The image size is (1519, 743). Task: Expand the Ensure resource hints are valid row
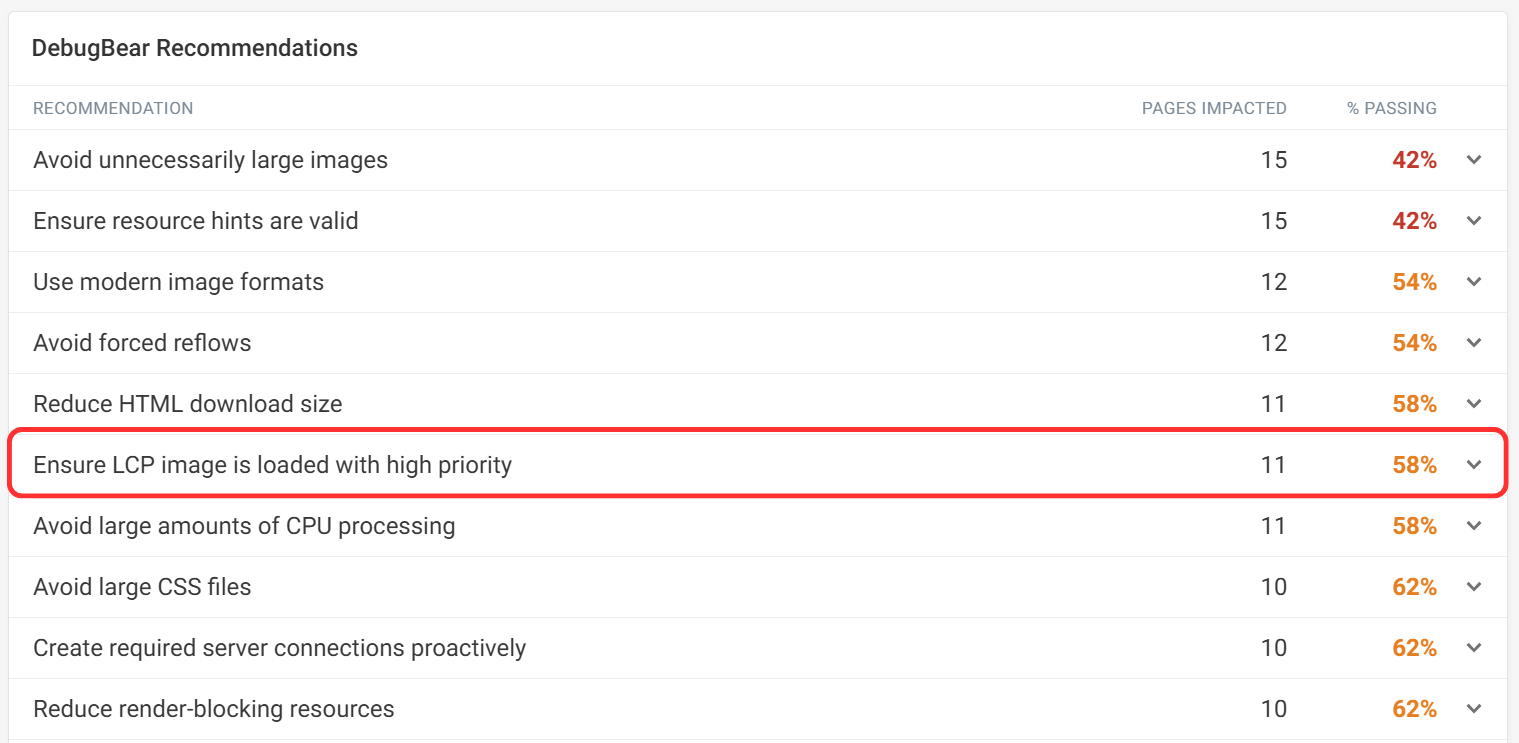pyautogui.click(x=1473, y=221)
